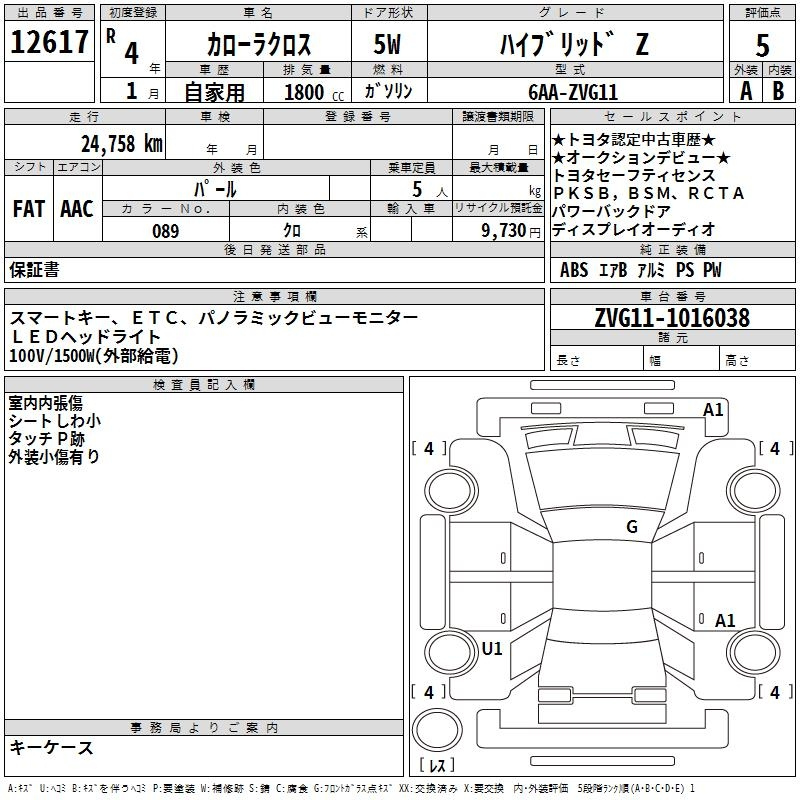800x800 pixels.
Task: Select exterior color パール
Action: pyautogui.click(x=215, y=189)
